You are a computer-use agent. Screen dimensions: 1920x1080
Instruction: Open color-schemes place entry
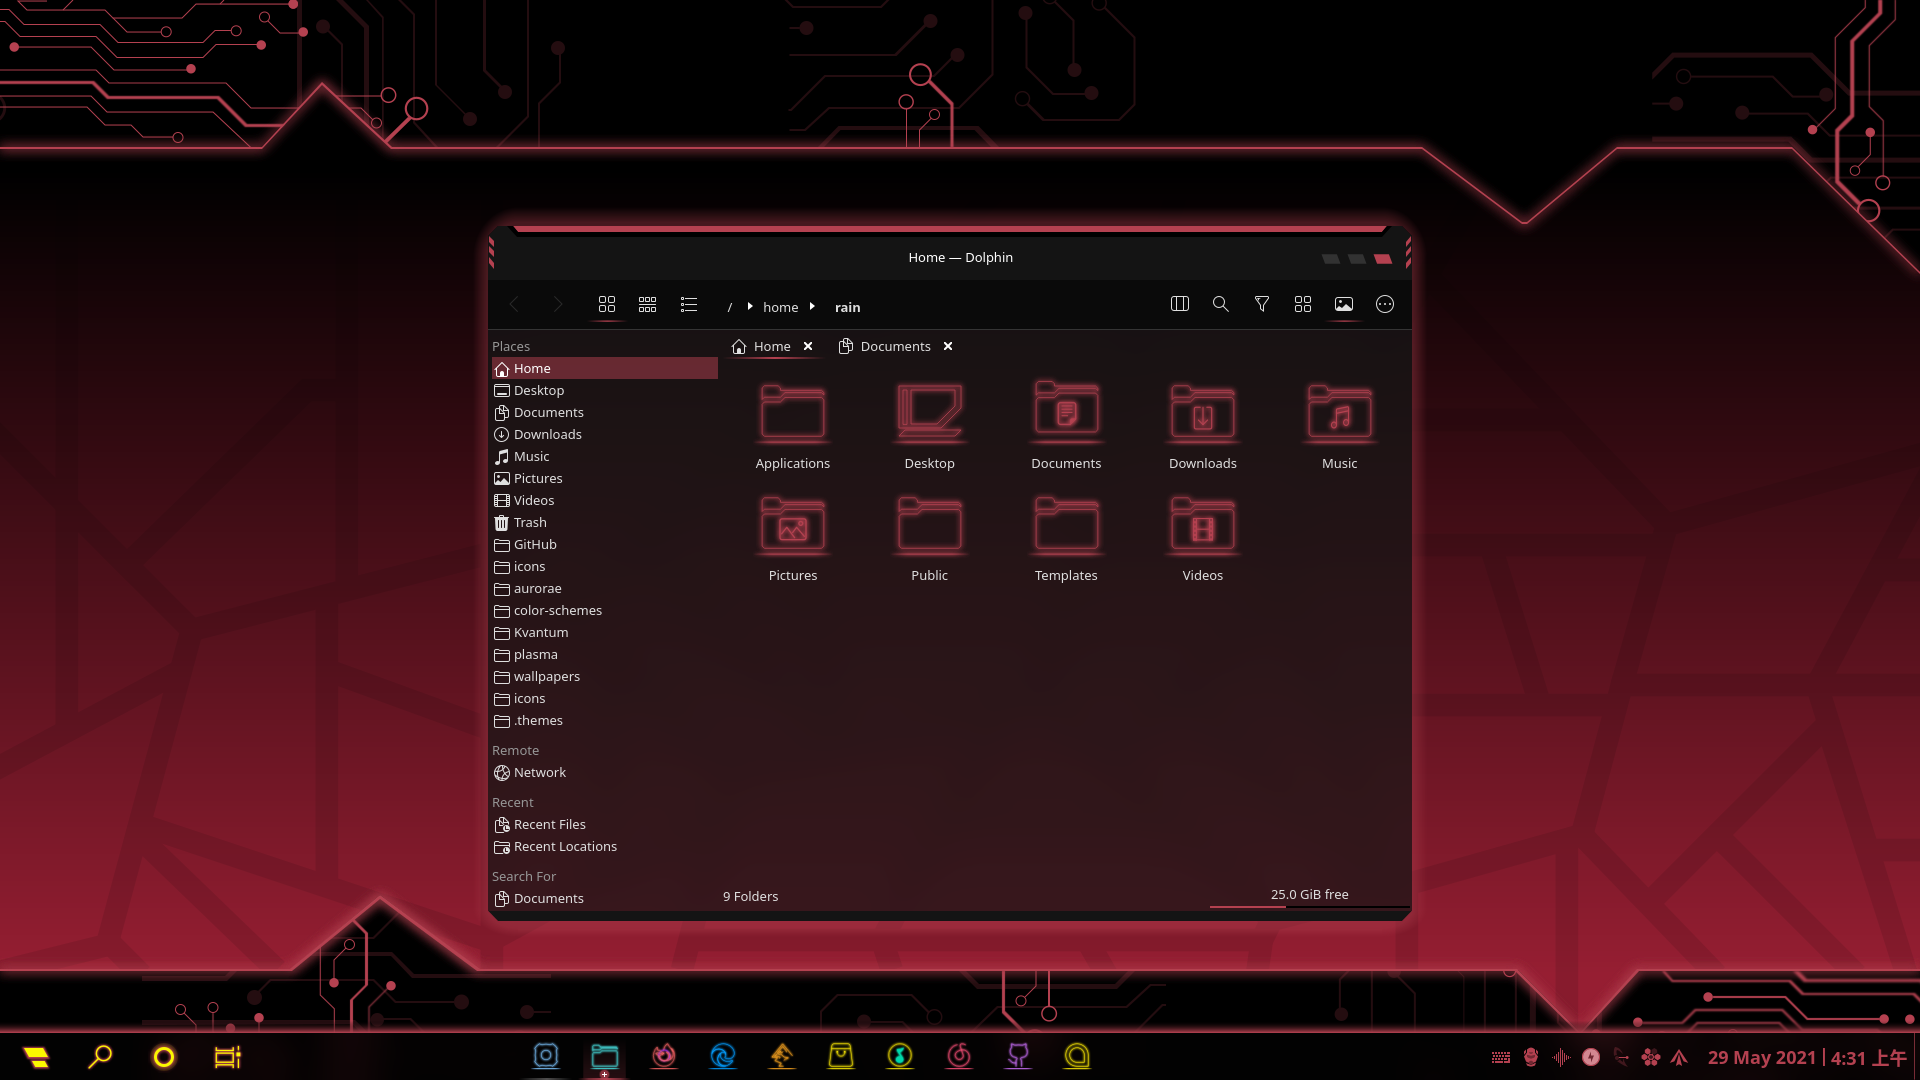[x=605, y=610]
